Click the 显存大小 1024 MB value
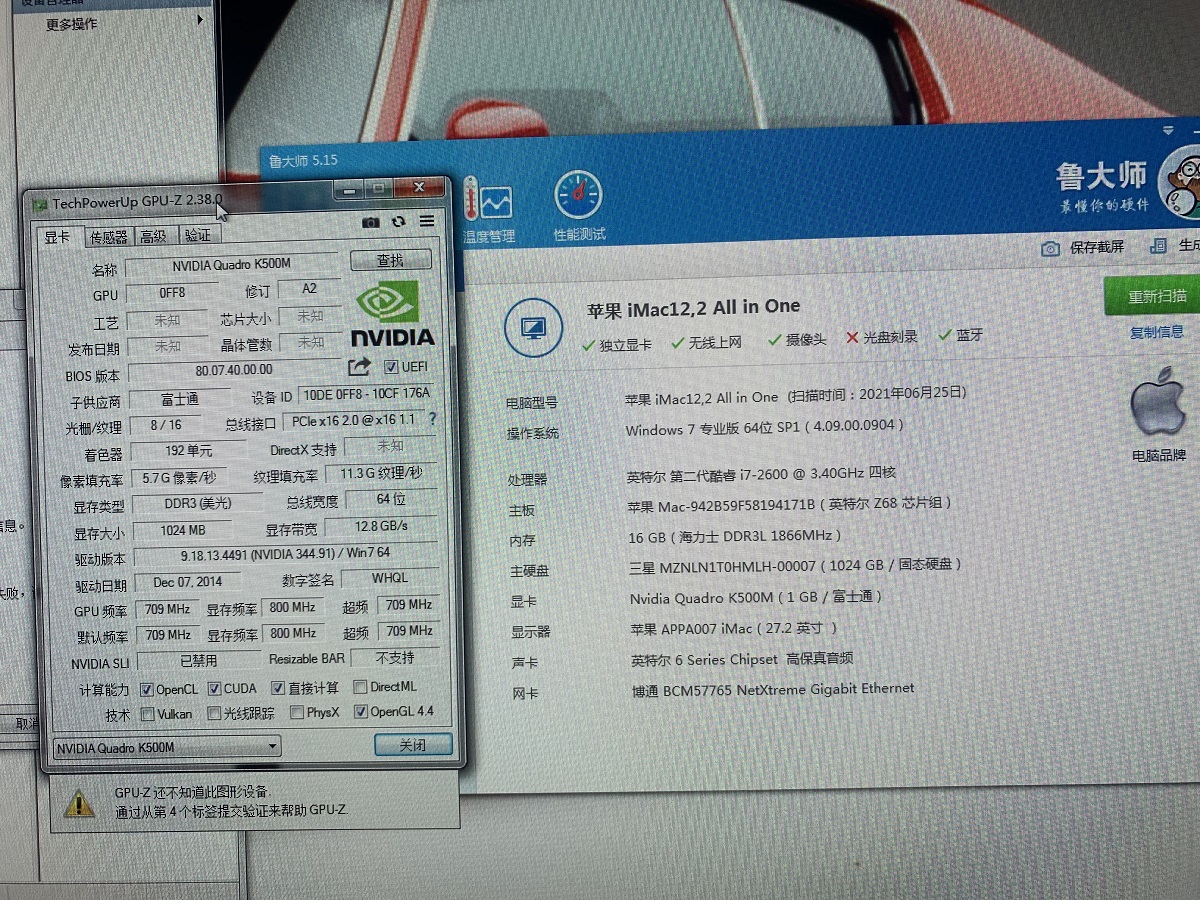The width and height of the screenshot is (1200, 900). coord(182,530)
